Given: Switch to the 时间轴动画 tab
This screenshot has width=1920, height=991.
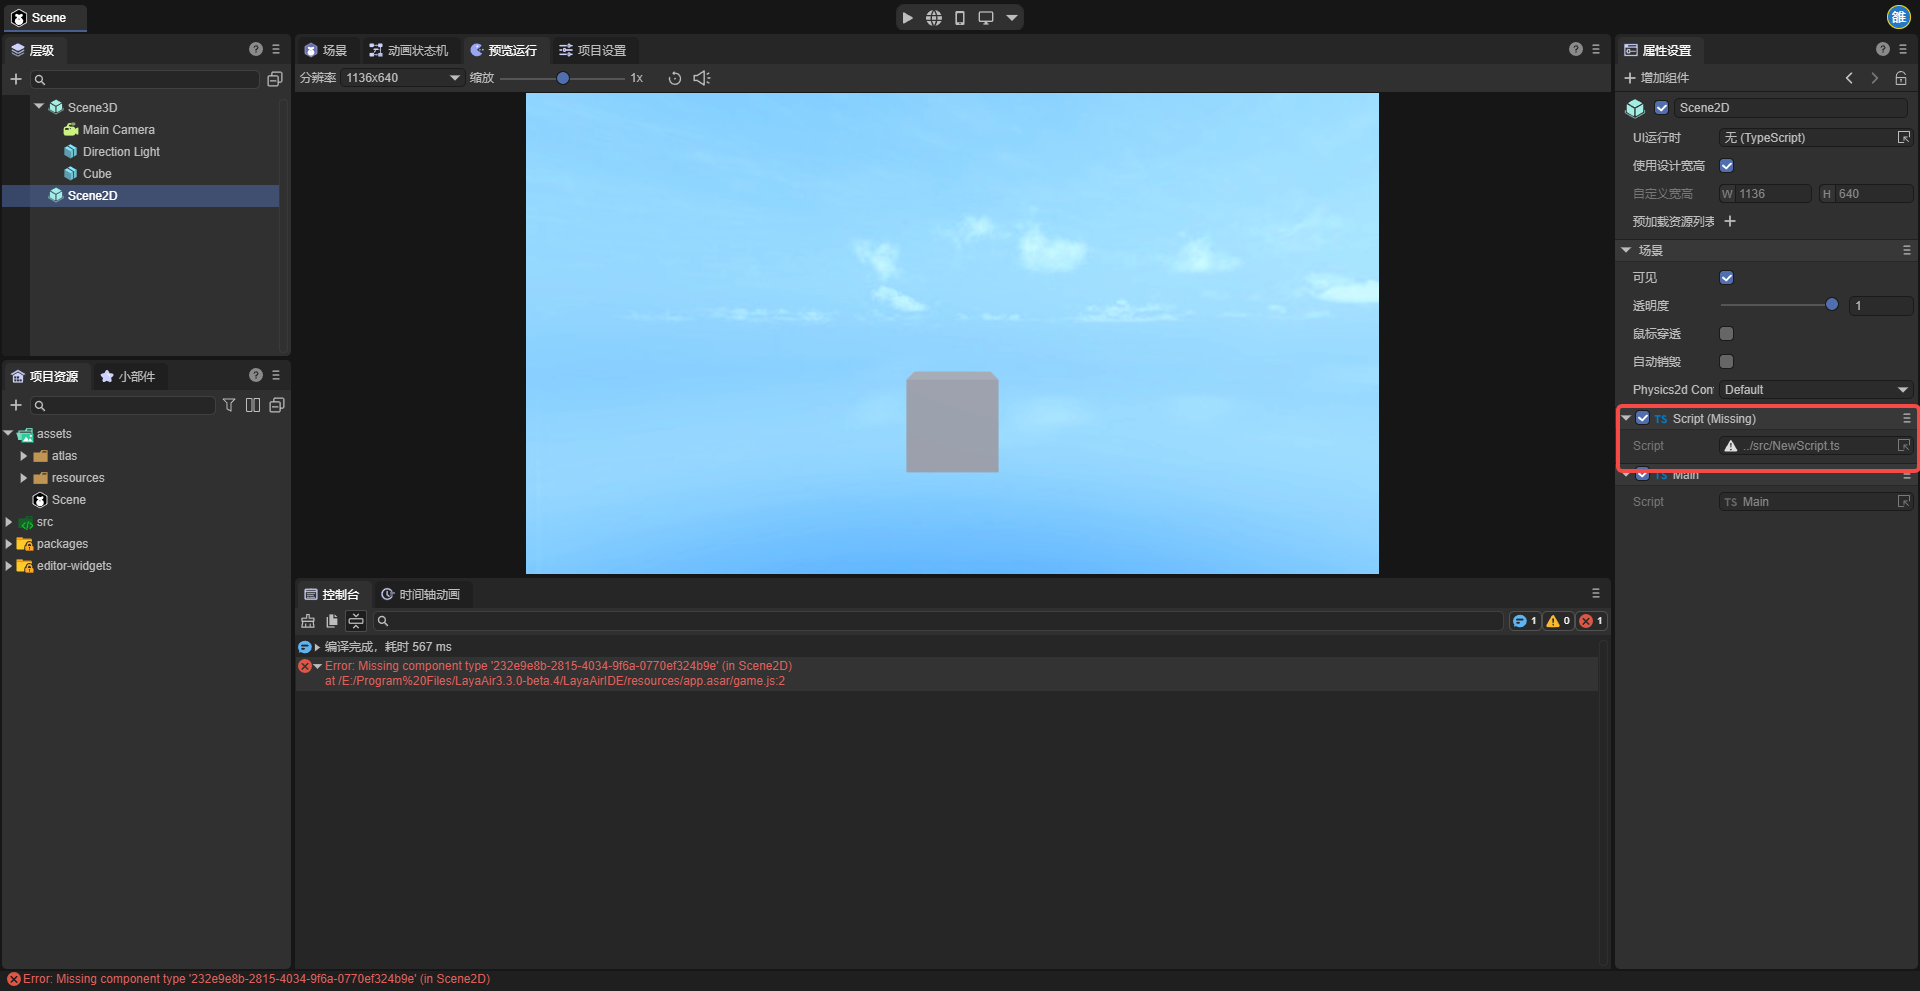Looking at the screenshot, I should 420,595.
